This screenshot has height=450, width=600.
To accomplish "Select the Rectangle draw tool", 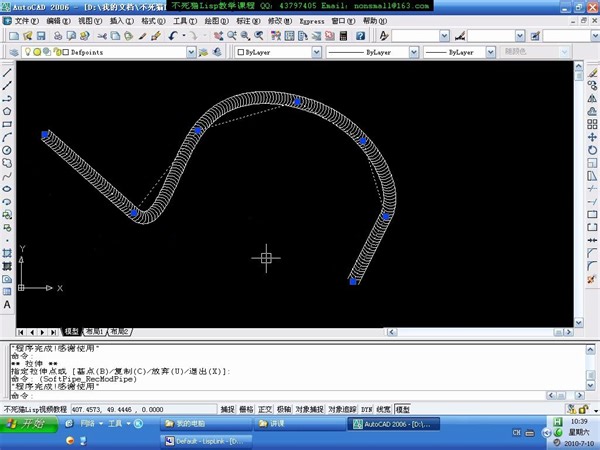I will (7, 124).
